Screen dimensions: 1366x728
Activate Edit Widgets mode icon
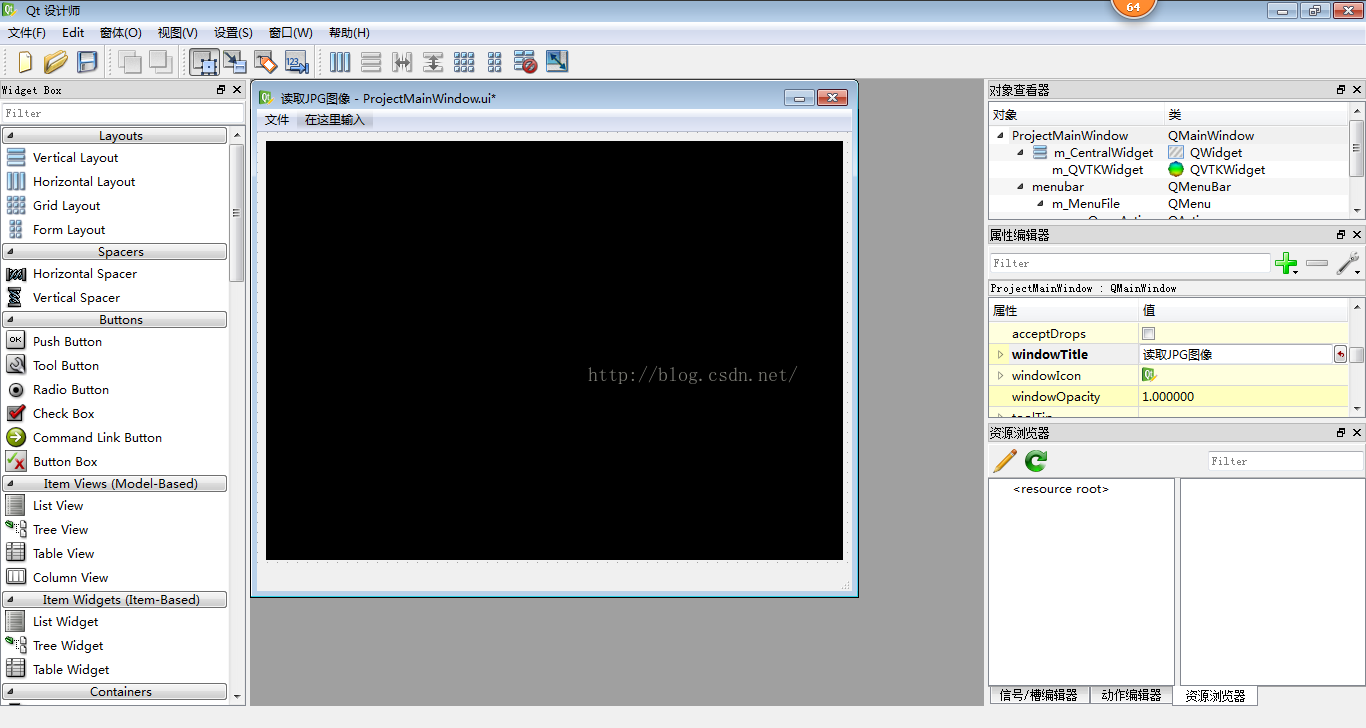point(205,62)
